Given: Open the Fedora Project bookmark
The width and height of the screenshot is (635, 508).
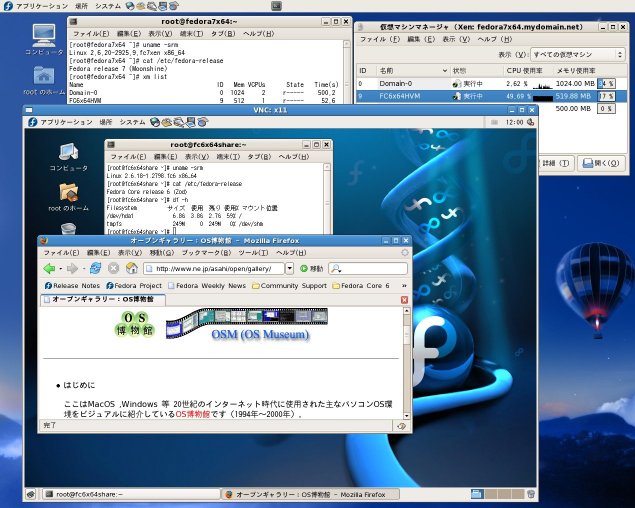Looking at the screenshot, I should click(x=134, y=286).
